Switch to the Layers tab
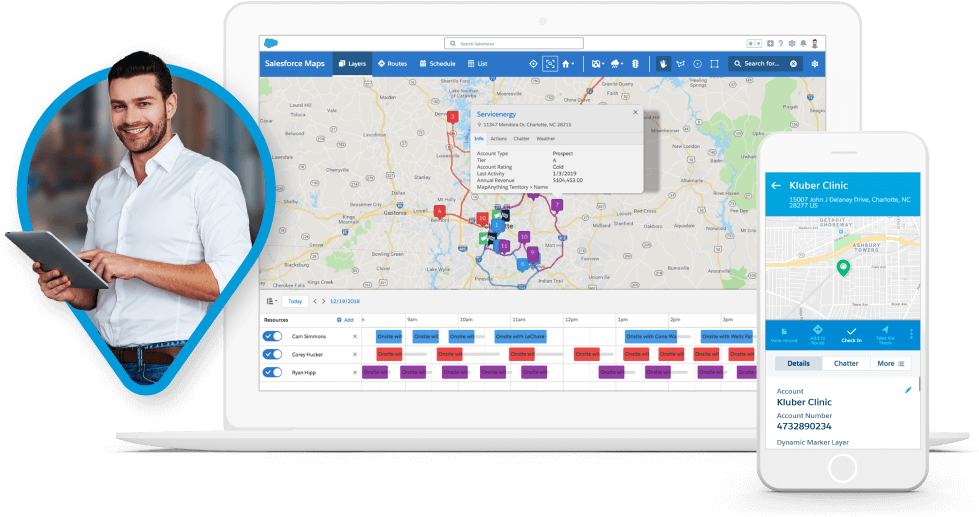 (352, 64)
